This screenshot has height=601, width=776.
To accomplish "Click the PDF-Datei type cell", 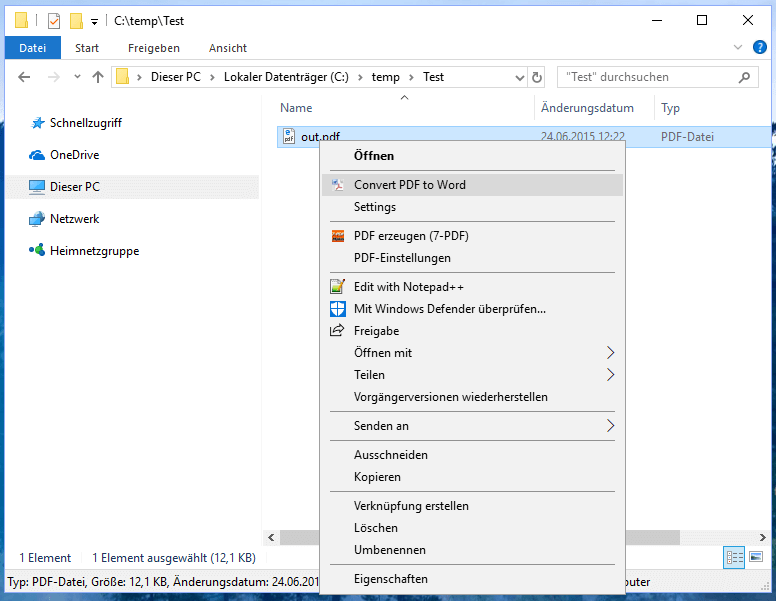I will (x=687, y=137).
